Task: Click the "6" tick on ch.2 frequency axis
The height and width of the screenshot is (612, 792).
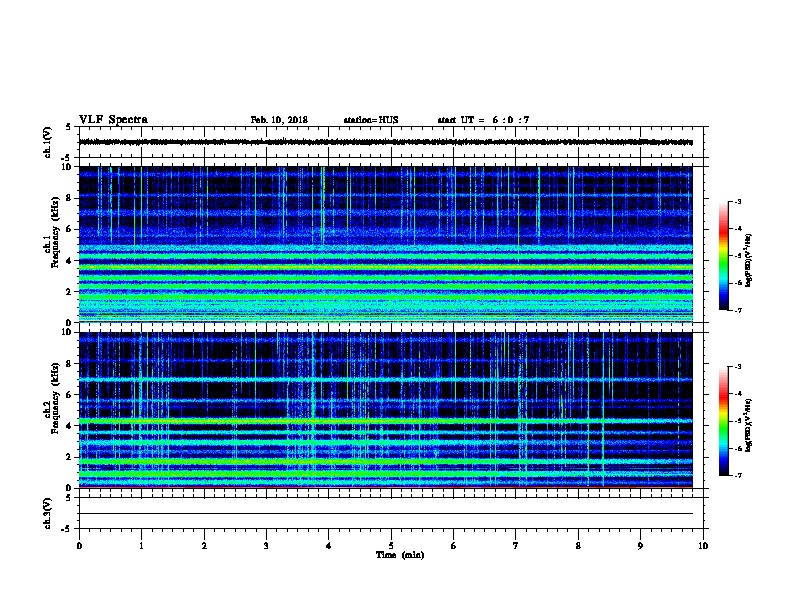Action: tap(69, 394)
